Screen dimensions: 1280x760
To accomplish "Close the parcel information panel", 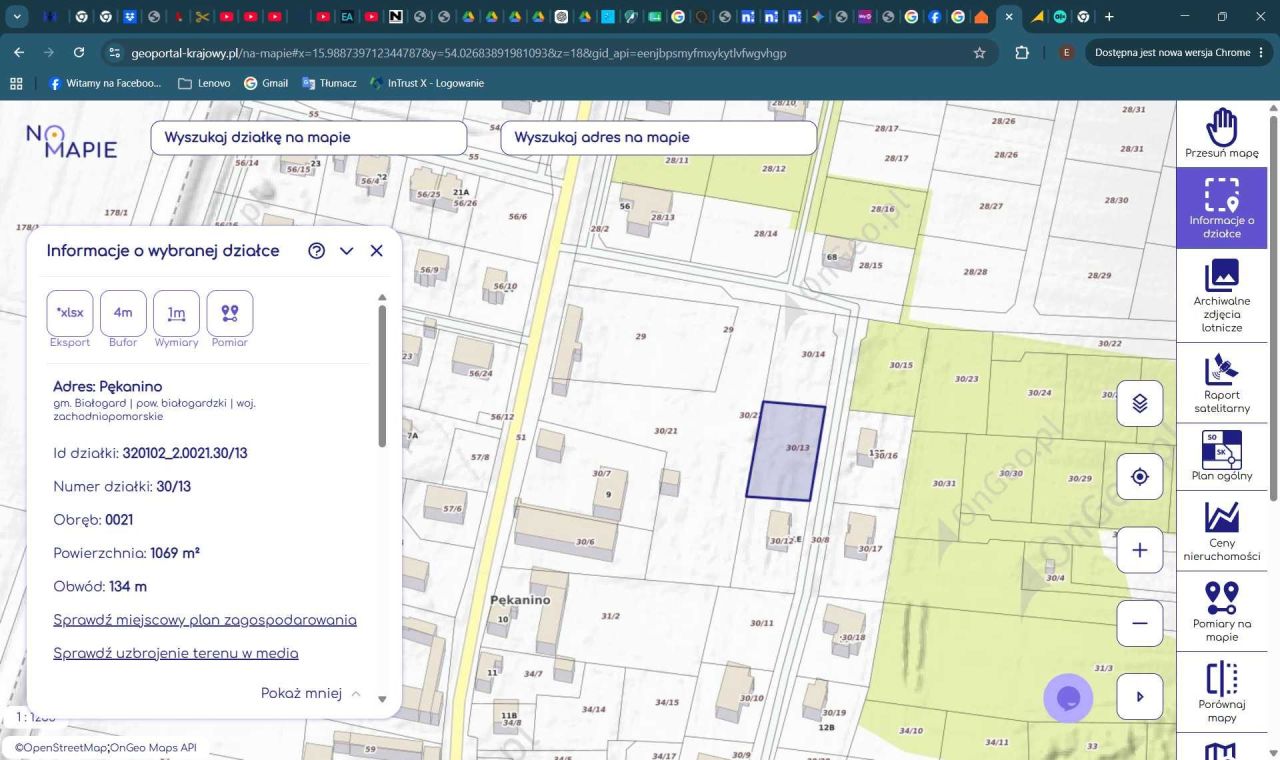I will 376,251.
